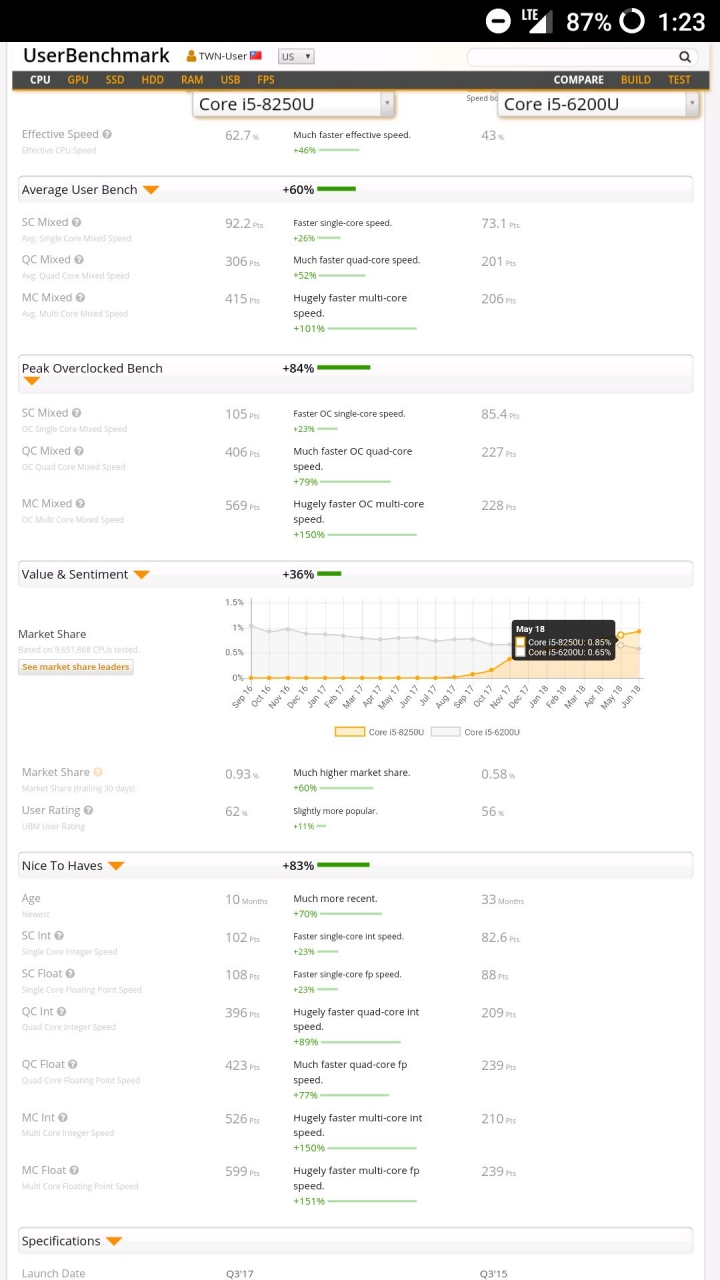Click the May 18 chart data point
This screenshot has height=1280, width=720.
pyautogui.click(x=621, y=635)
